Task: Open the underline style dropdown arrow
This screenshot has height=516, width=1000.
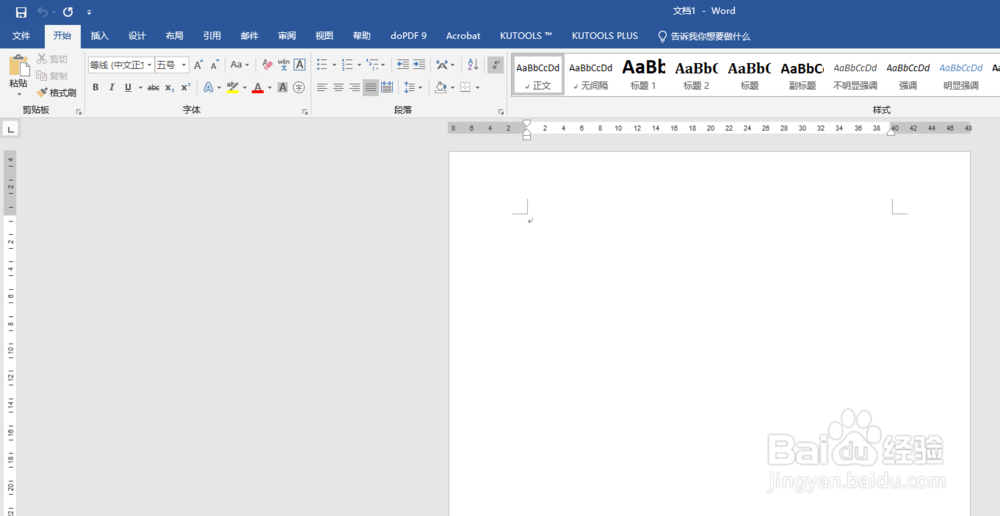Action: (138, 87)
